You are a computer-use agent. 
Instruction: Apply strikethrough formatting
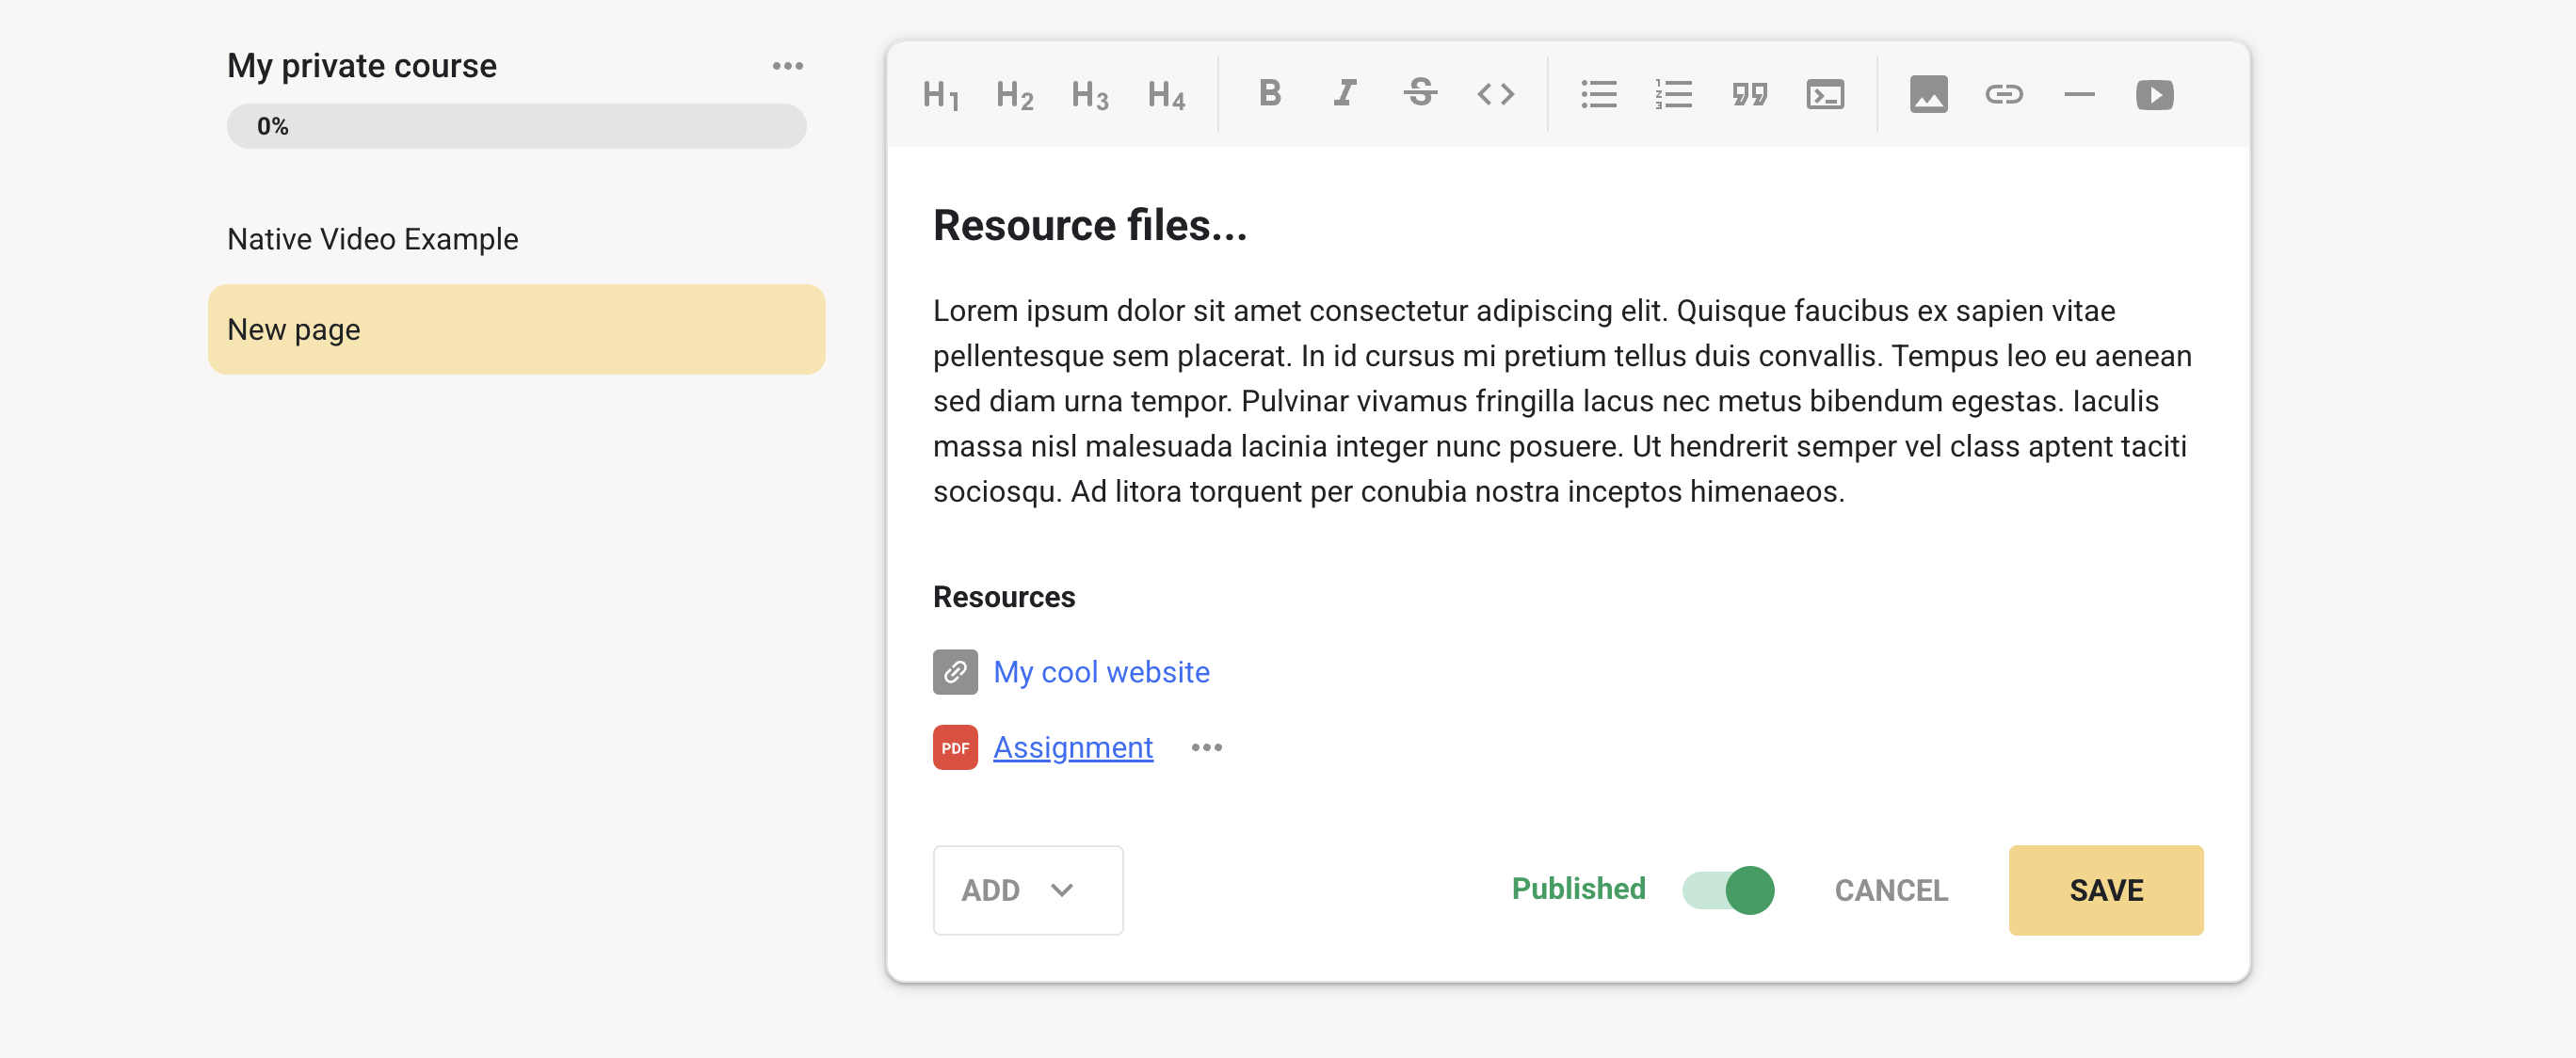(x=1420, y=94)
